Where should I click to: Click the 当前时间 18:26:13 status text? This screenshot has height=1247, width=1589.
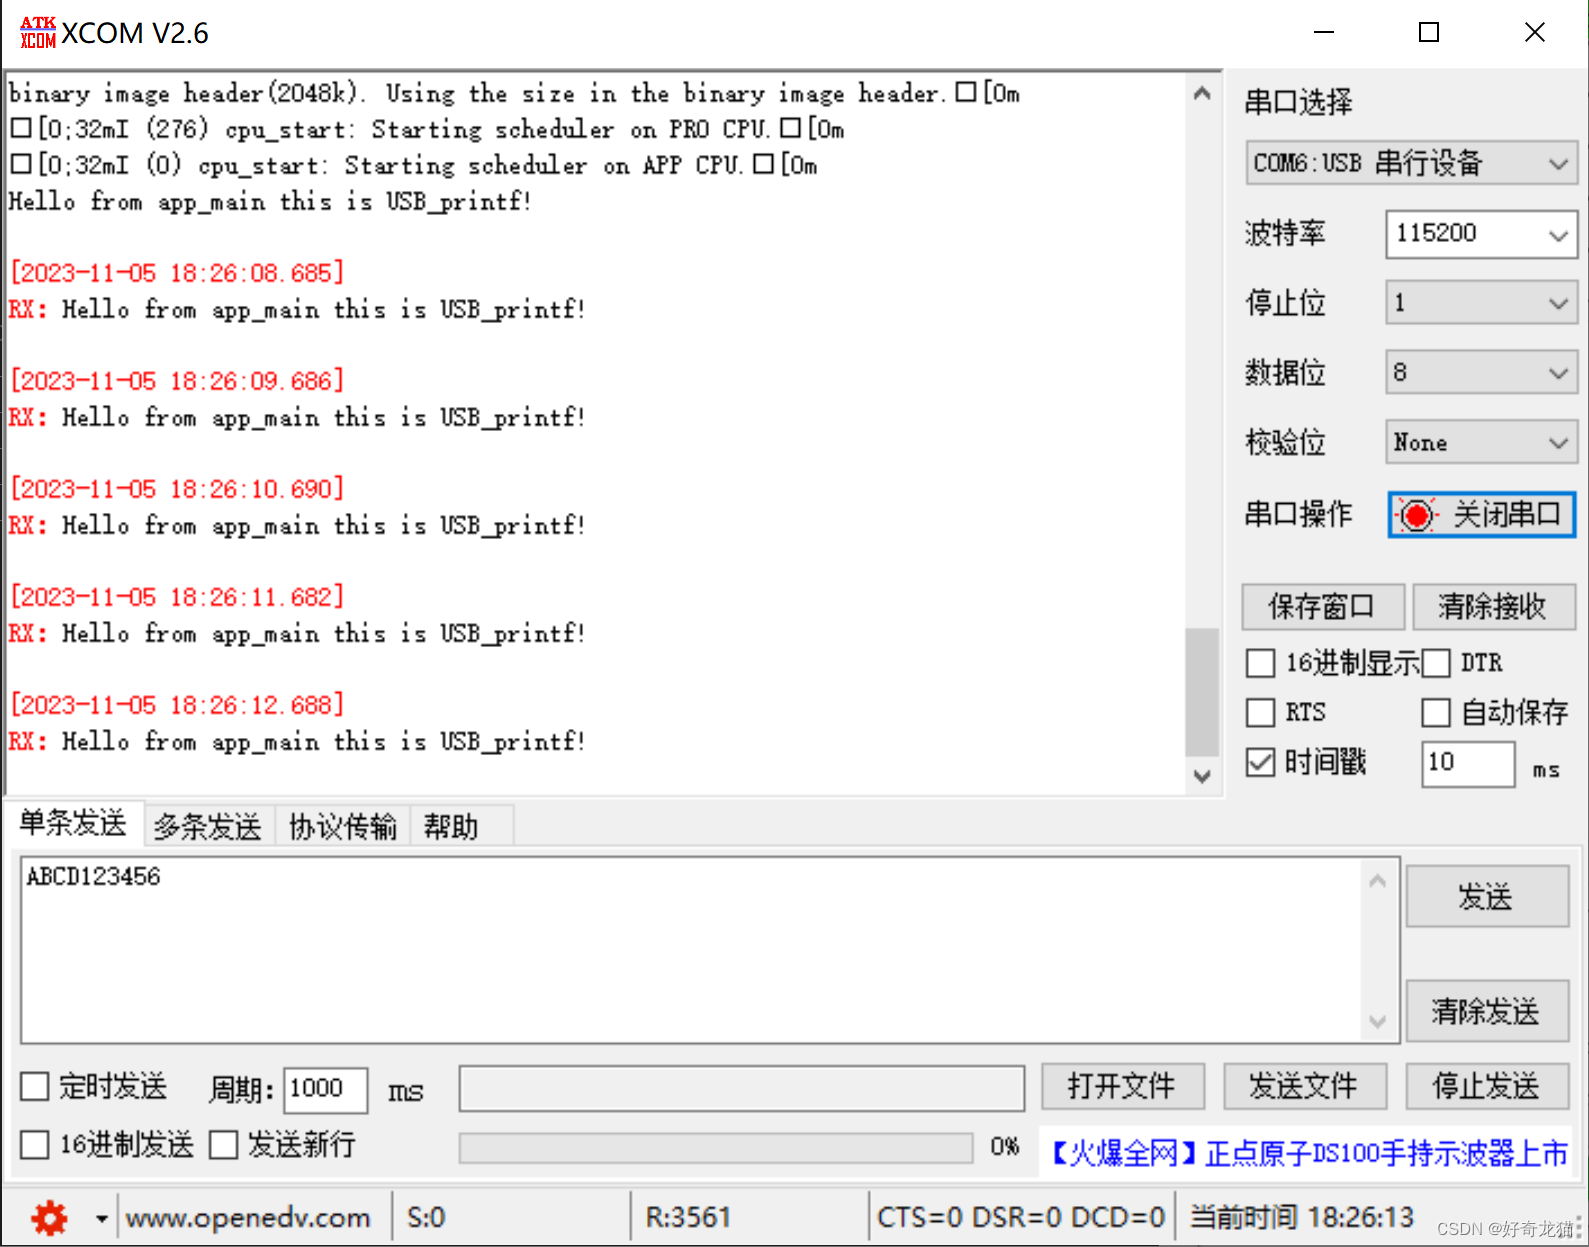click(x=1302, y=1218)
